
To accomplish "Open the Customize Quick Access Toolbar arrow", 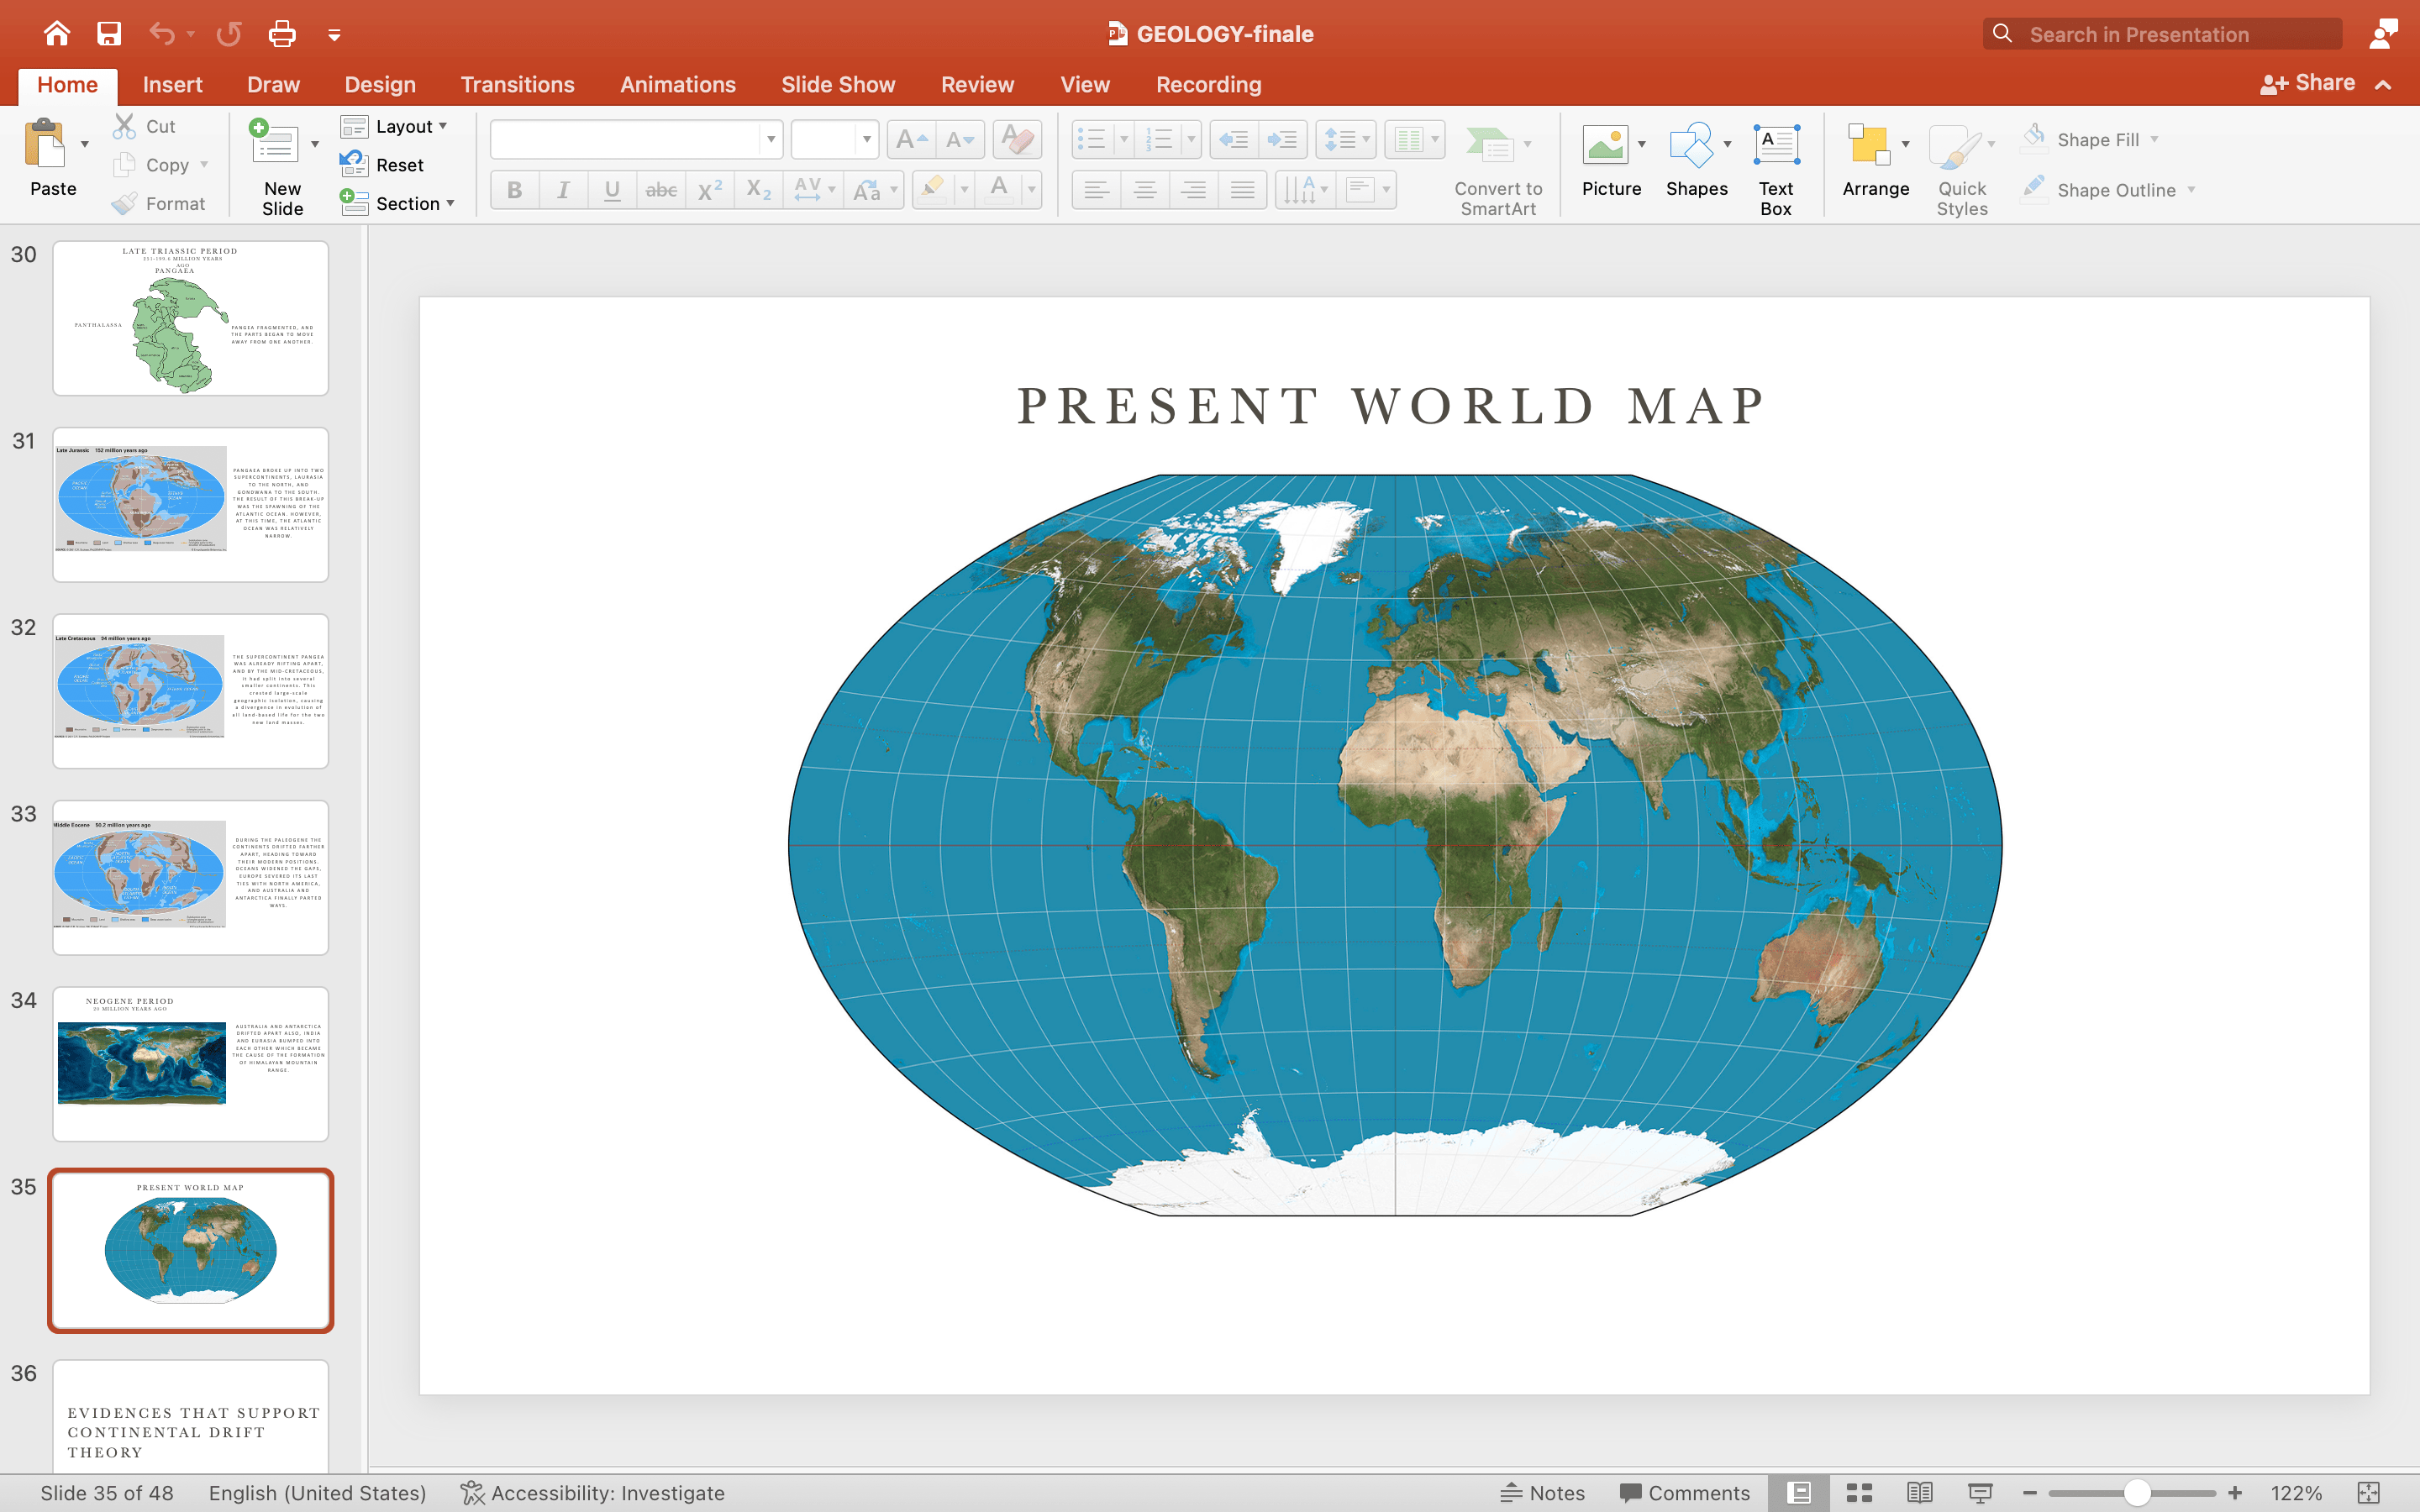I will tap(334, 35).
